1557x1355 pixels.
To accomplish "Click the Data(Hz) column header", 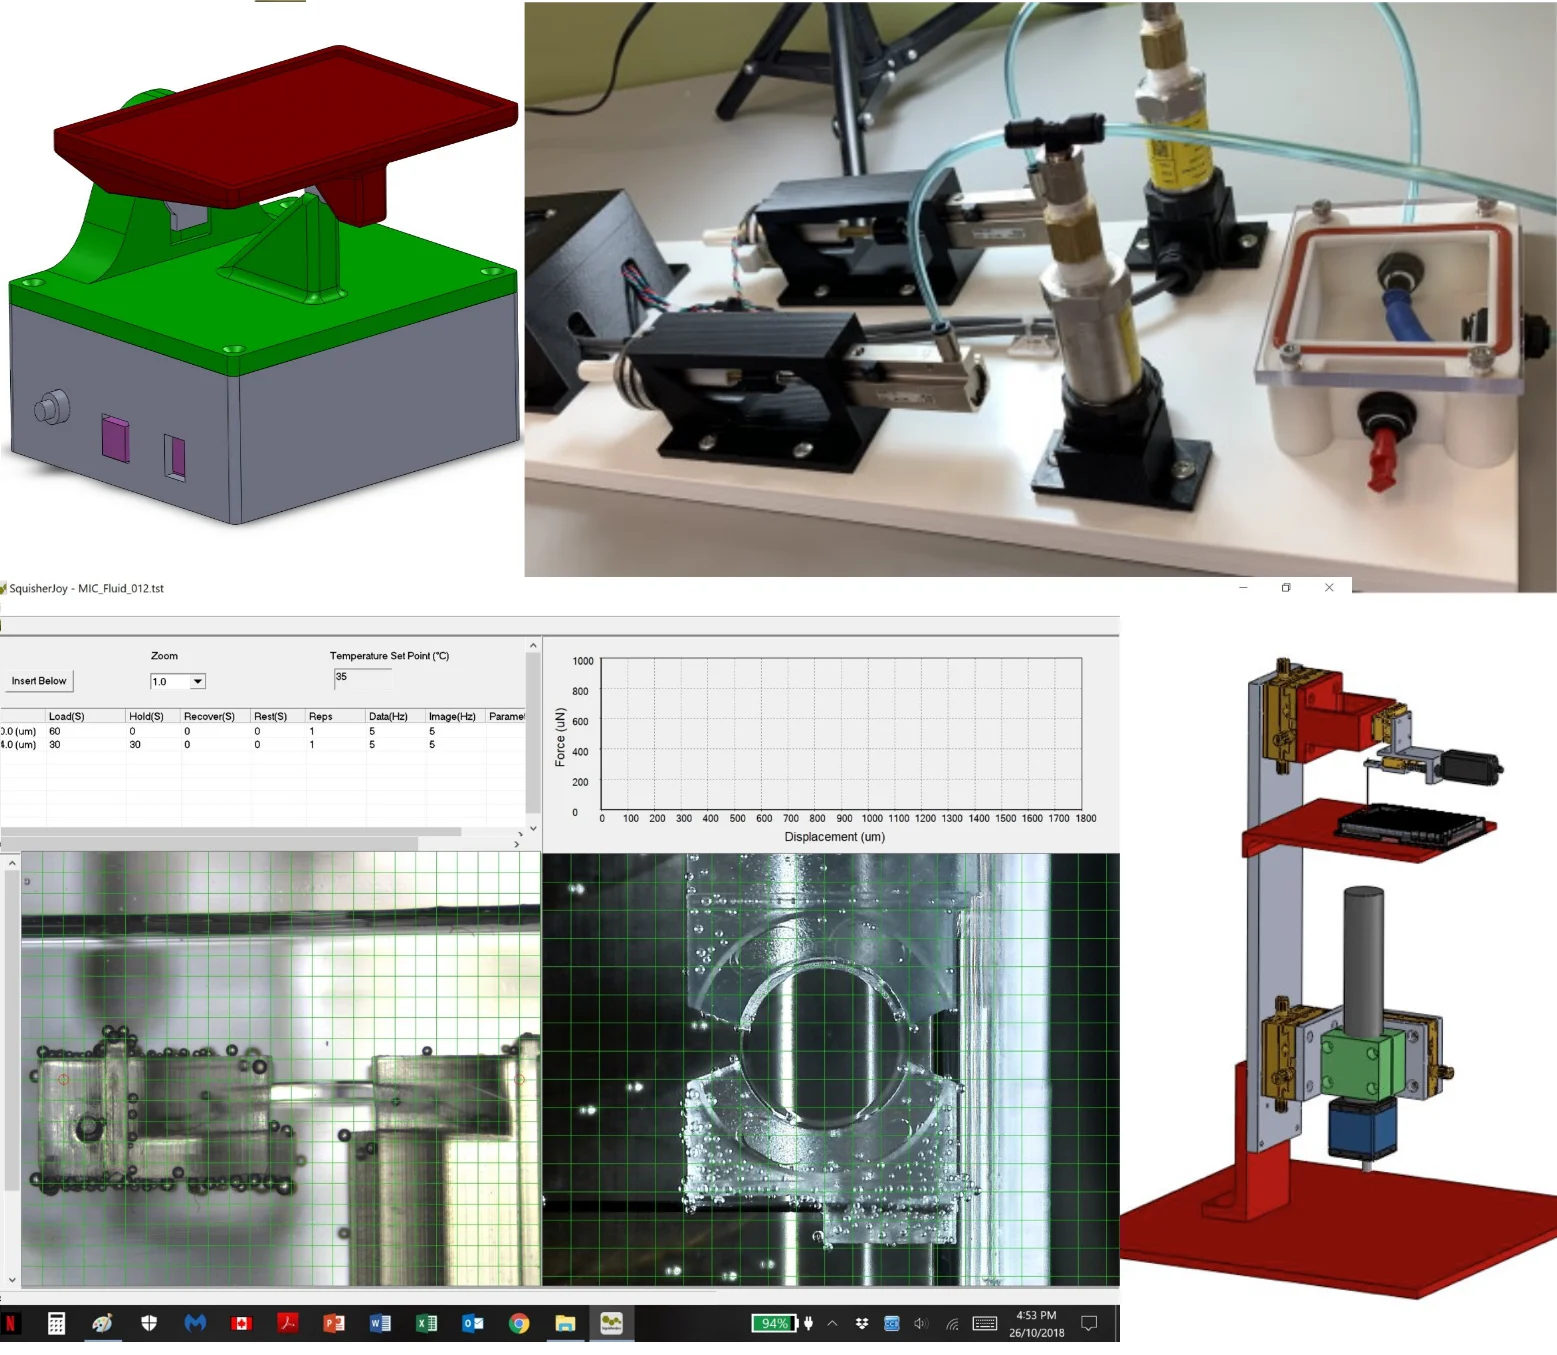I will 395,716.
